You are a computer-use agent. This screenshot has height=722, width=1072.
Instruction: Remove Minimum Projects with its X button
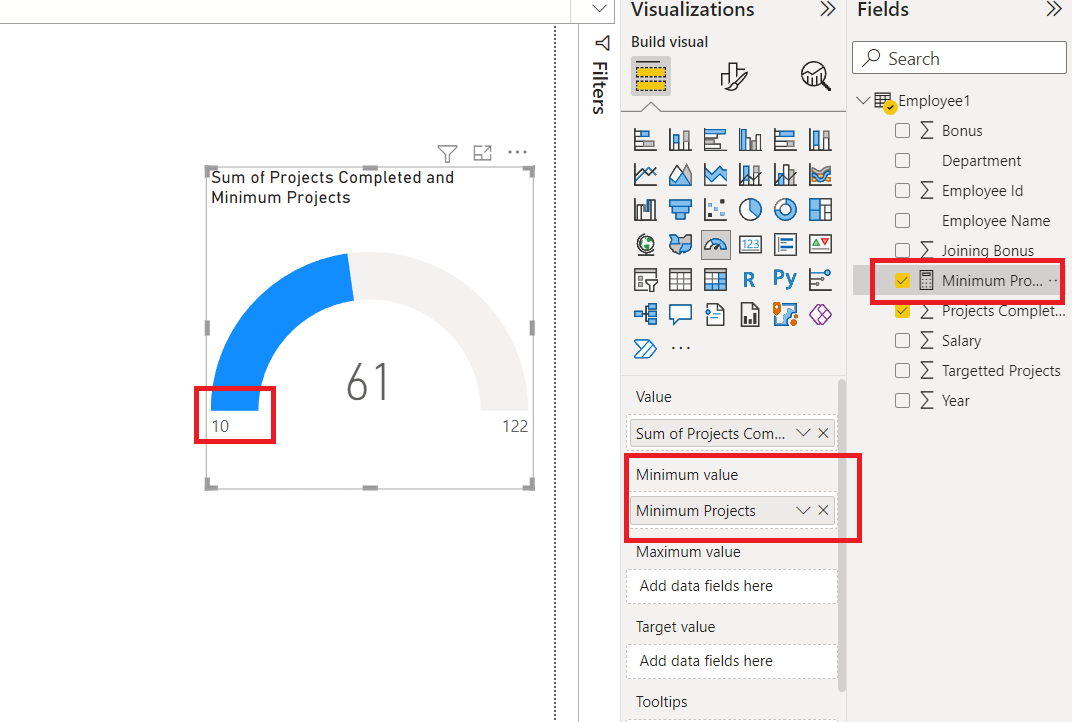[824, 510]
